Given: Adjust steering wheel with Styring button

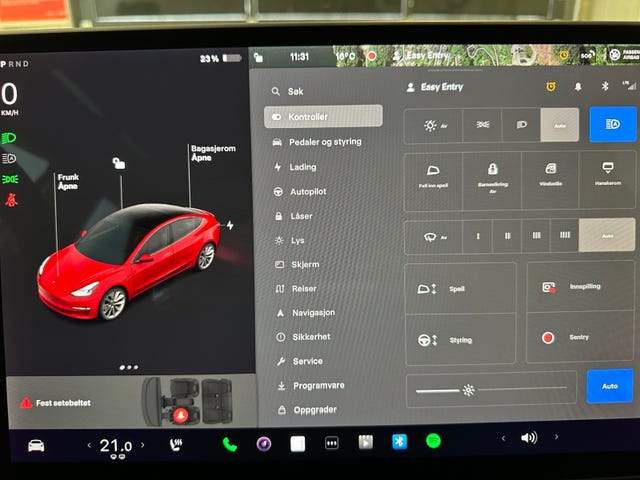Looking at the screenshot, I should (460, 340).
